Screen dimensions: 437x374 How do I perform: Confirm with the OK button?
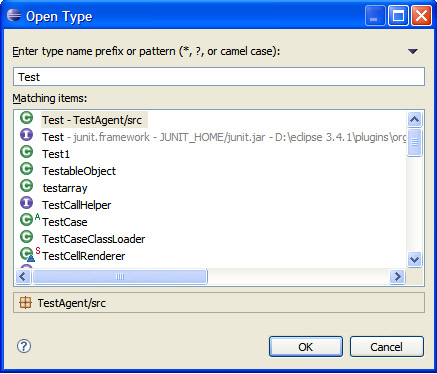click(306, 347)
